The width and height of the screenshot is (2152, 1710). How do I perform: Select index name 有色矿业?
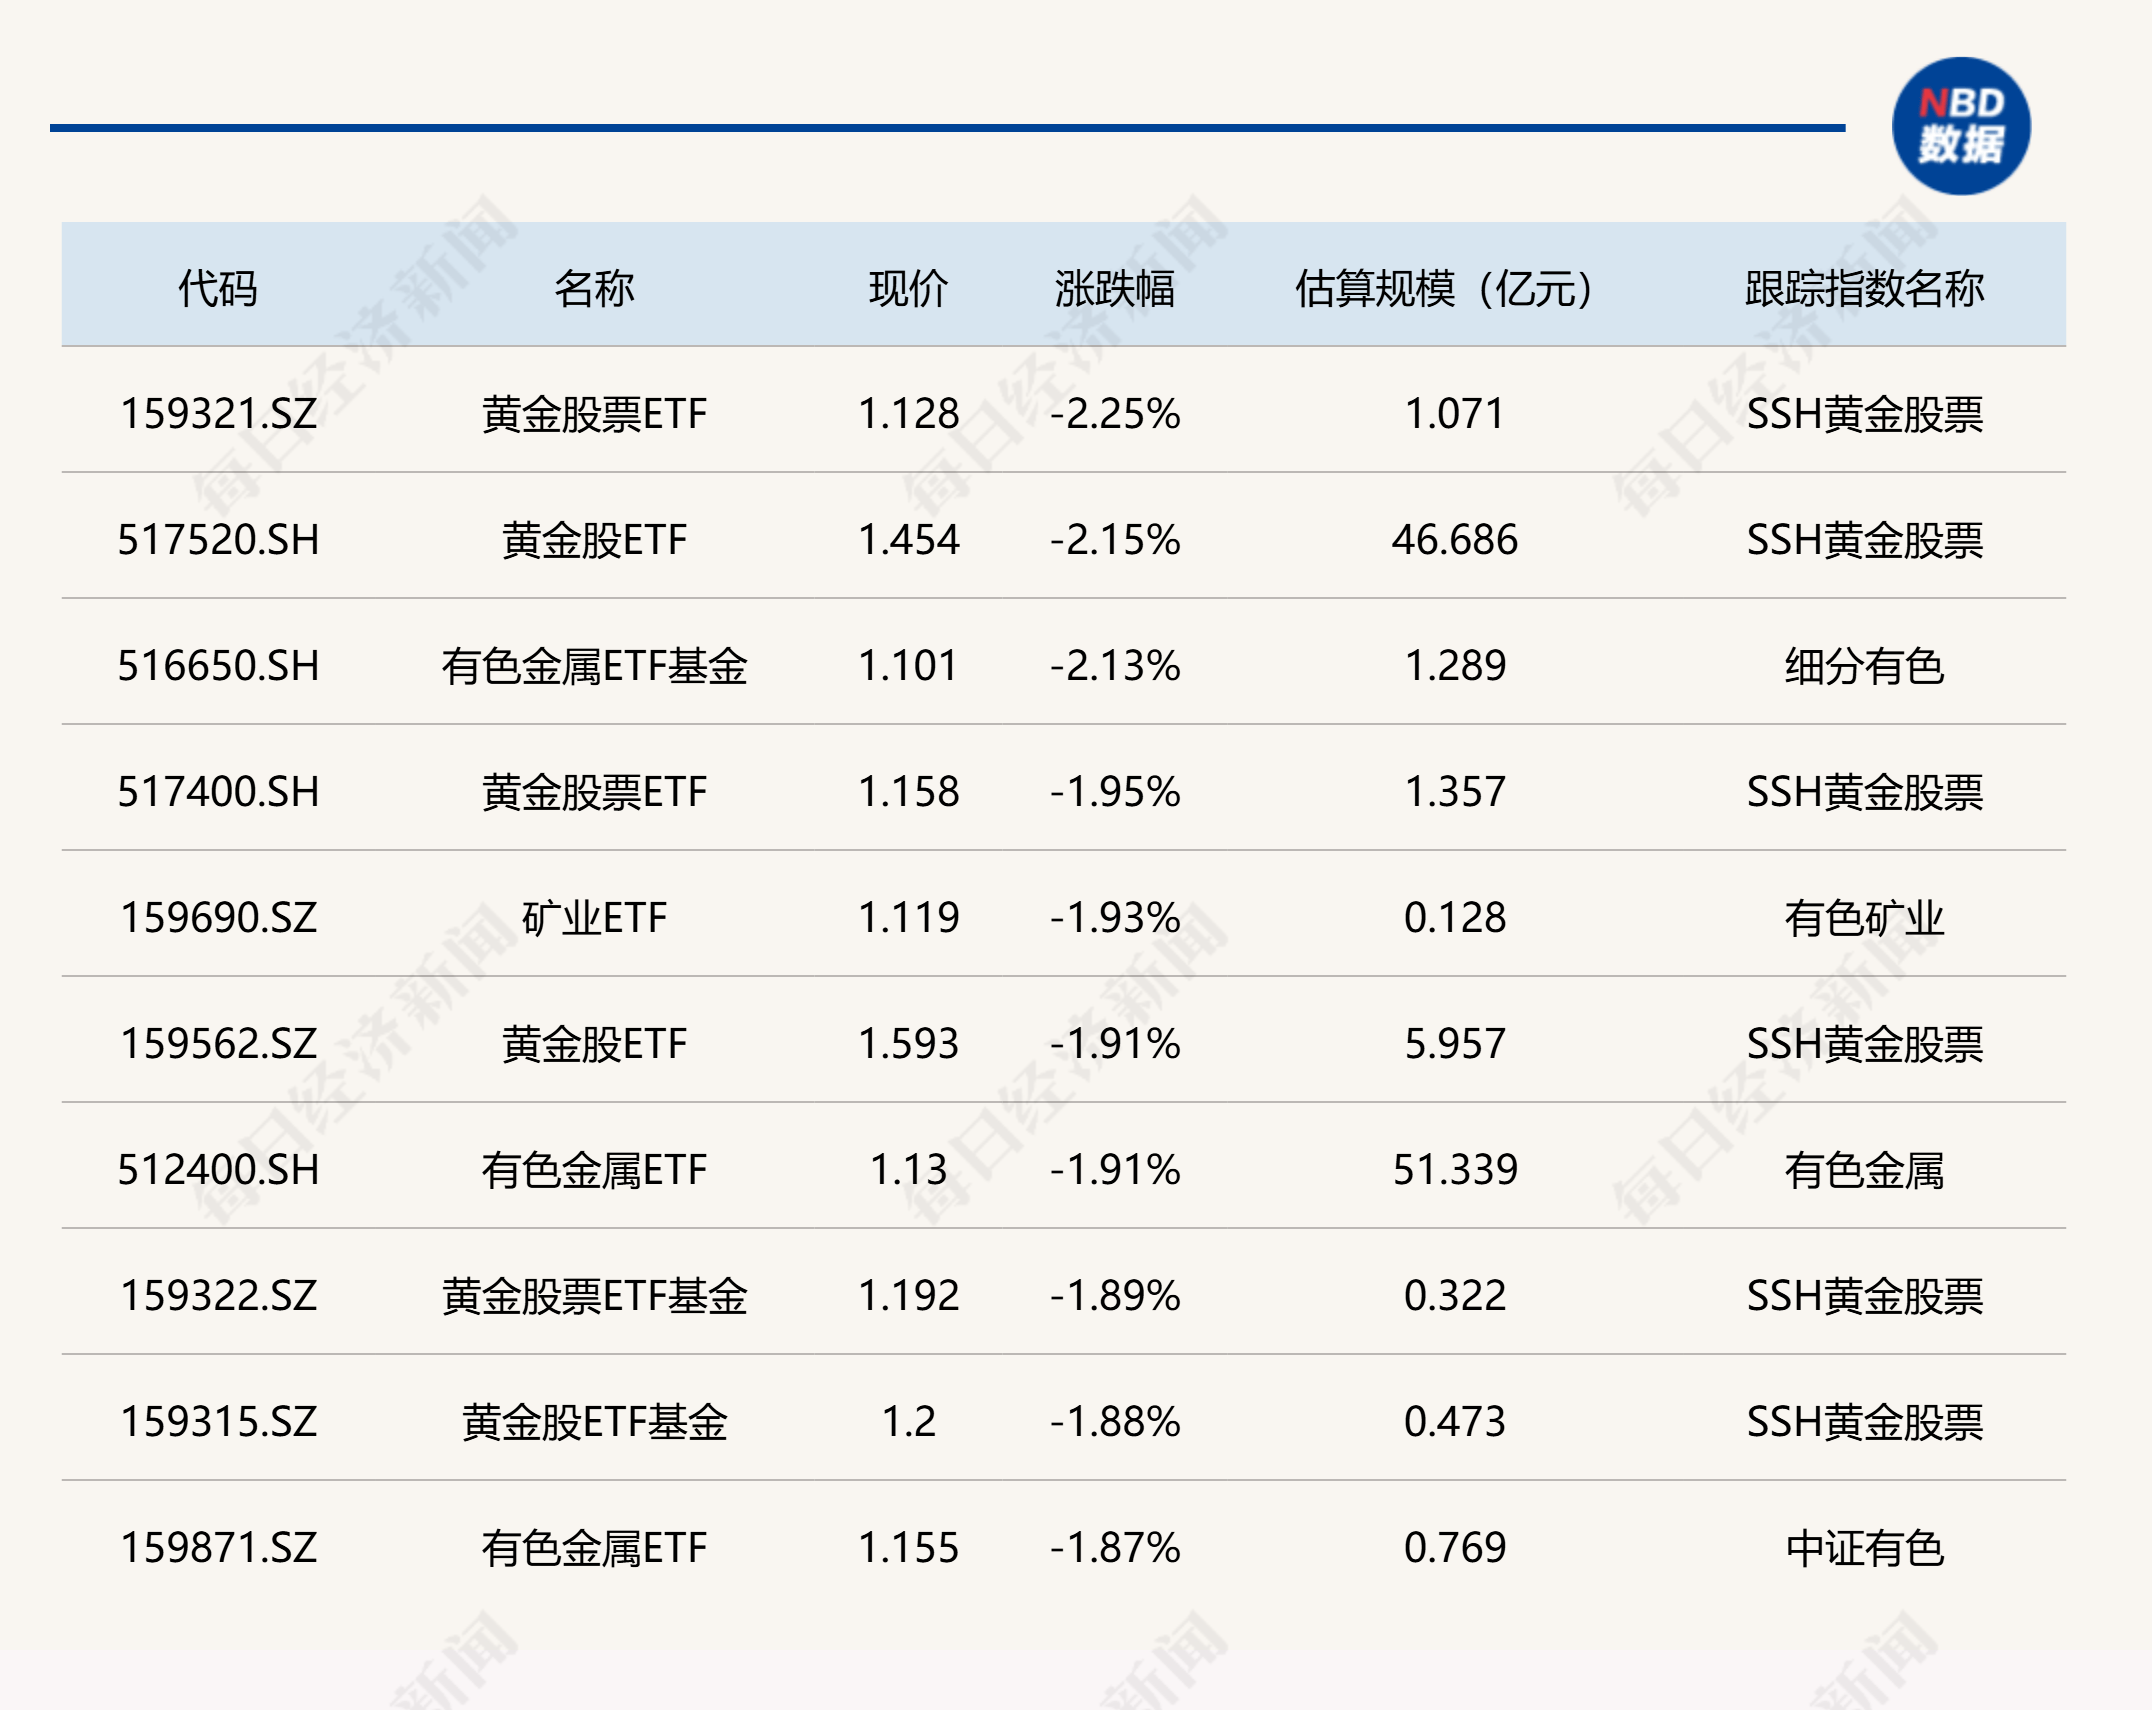pos(1865,918)
